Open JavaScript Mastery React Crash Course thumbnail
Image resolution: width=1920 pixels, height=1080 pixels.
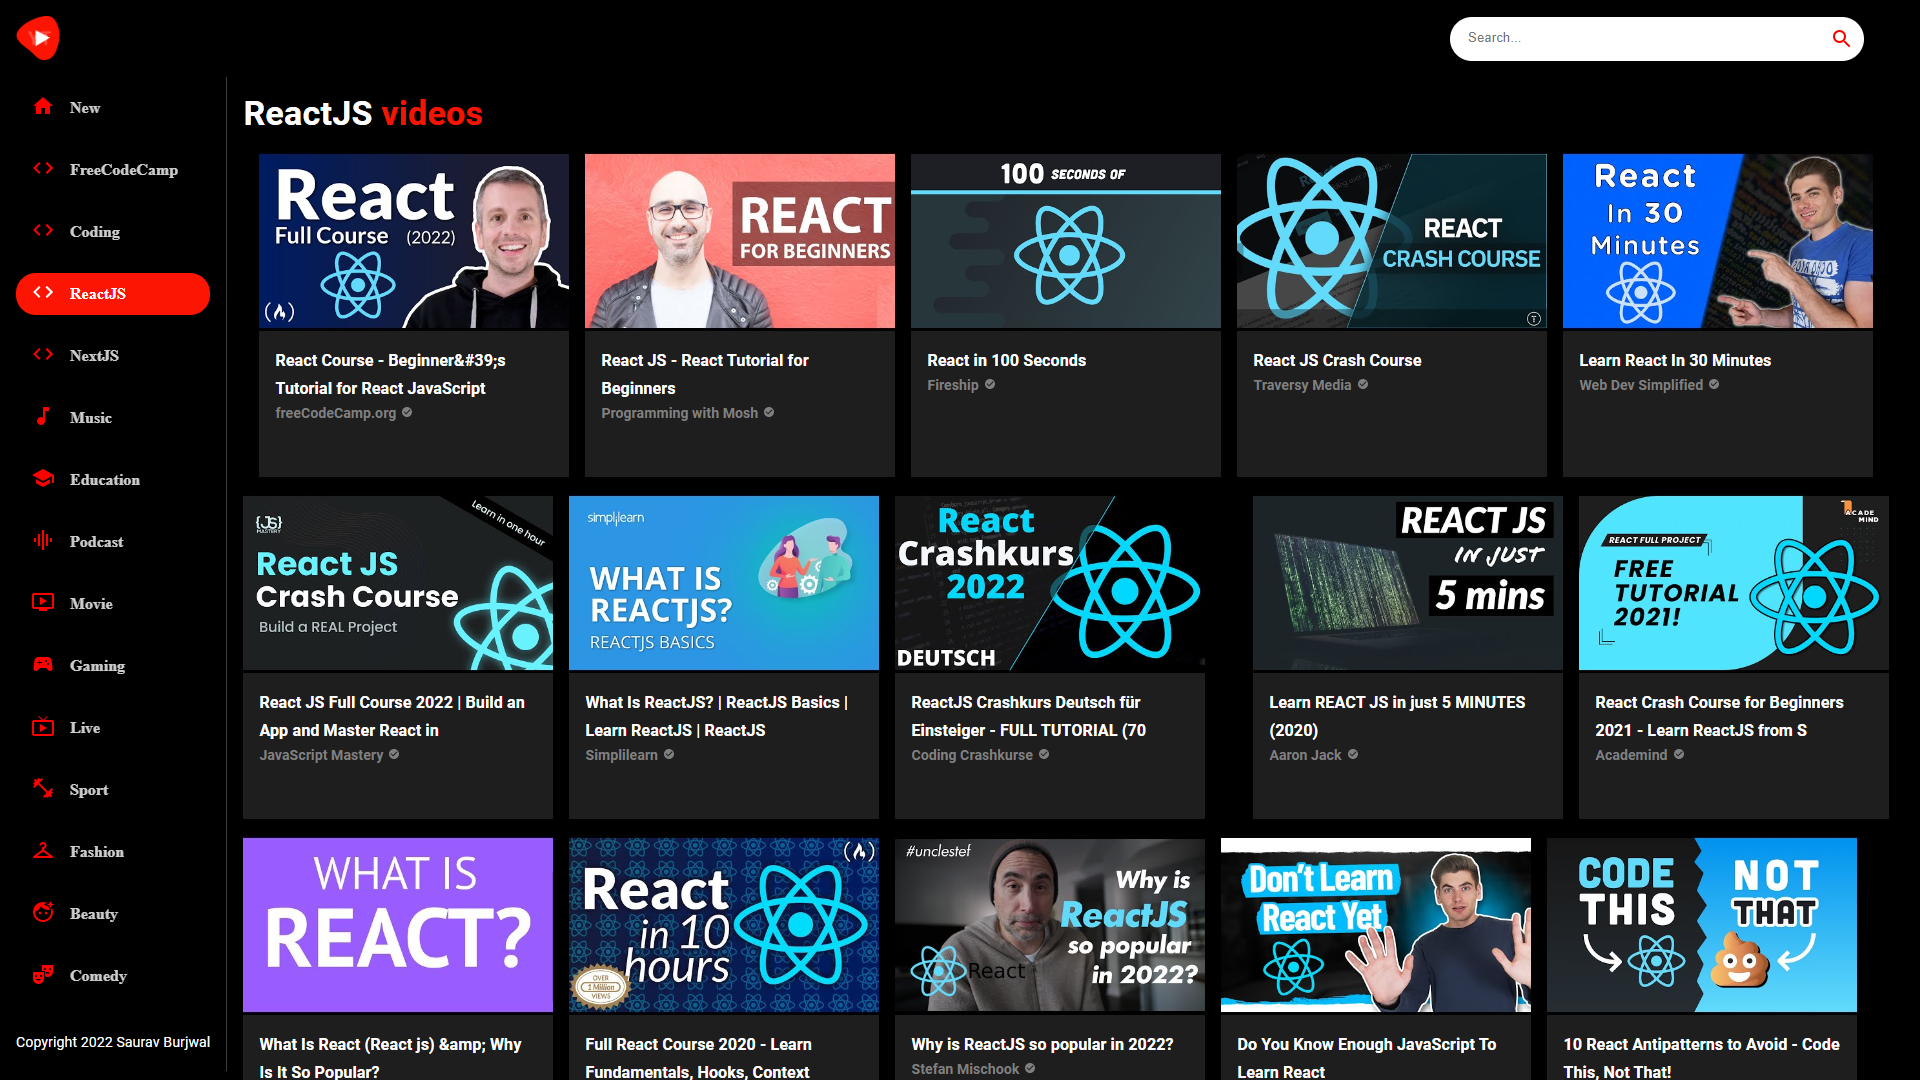398,583
